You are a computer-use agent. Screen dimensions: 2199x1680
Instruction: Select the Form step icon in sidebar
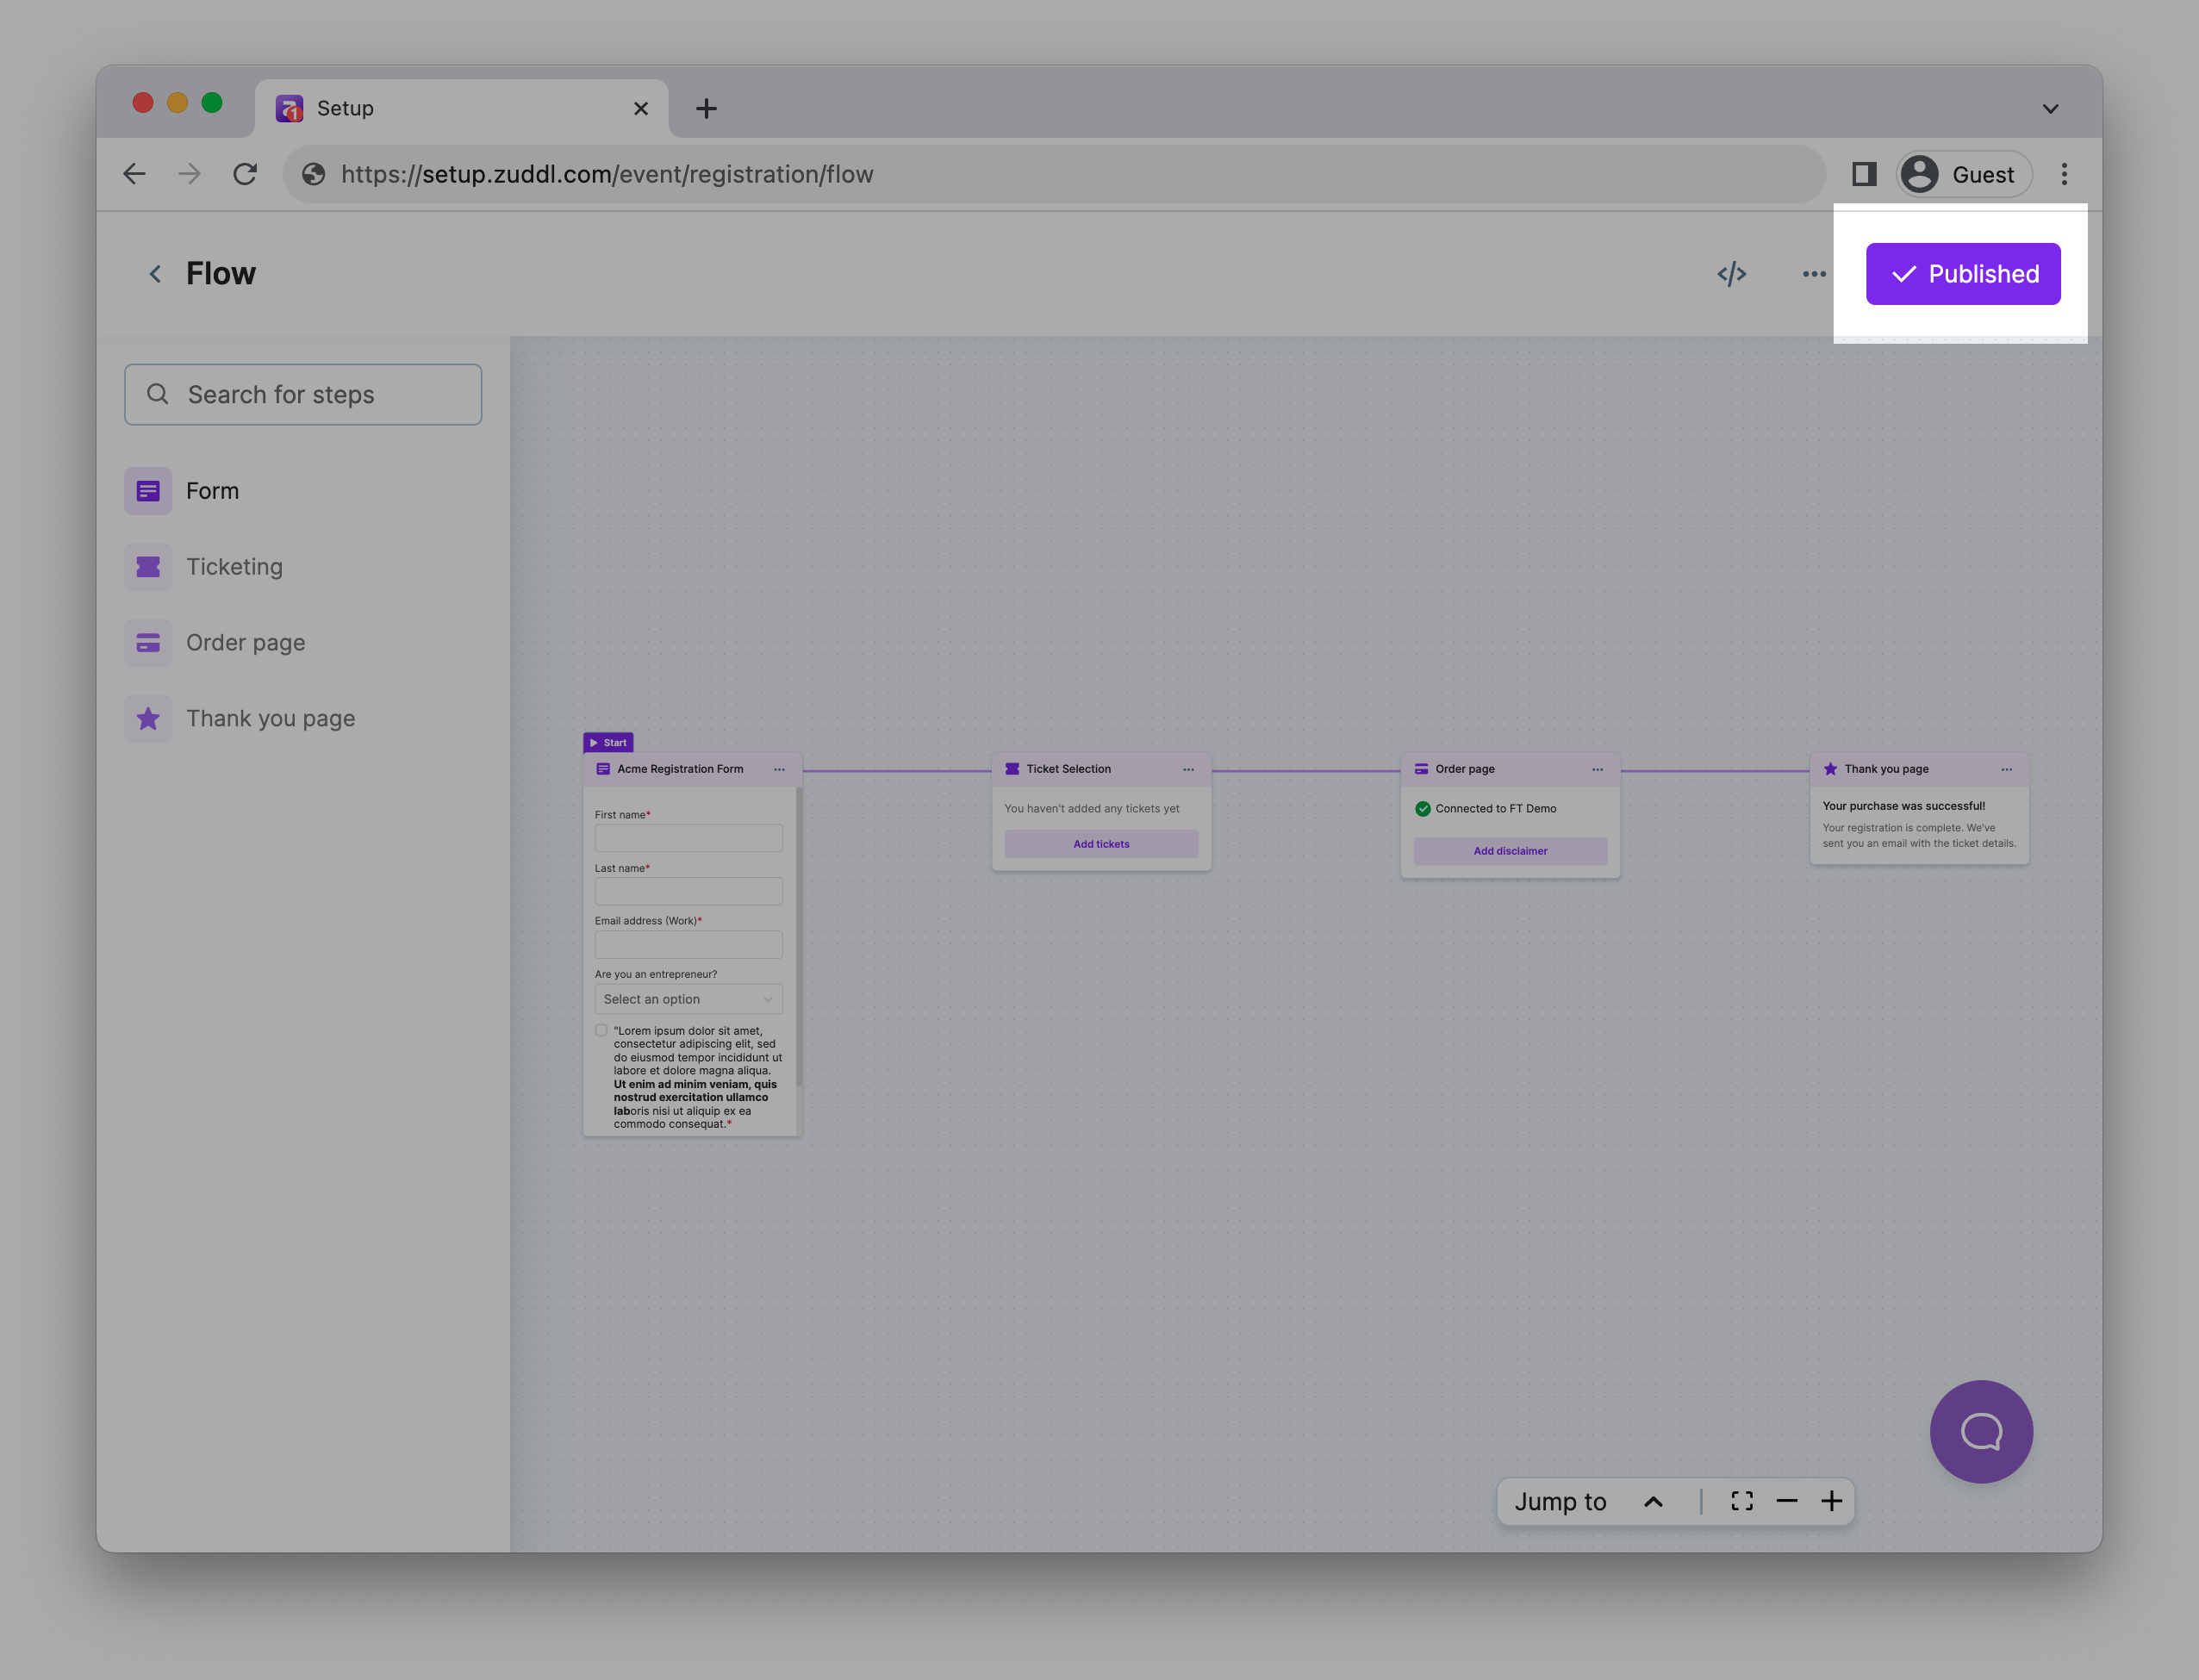click(148, 491)
